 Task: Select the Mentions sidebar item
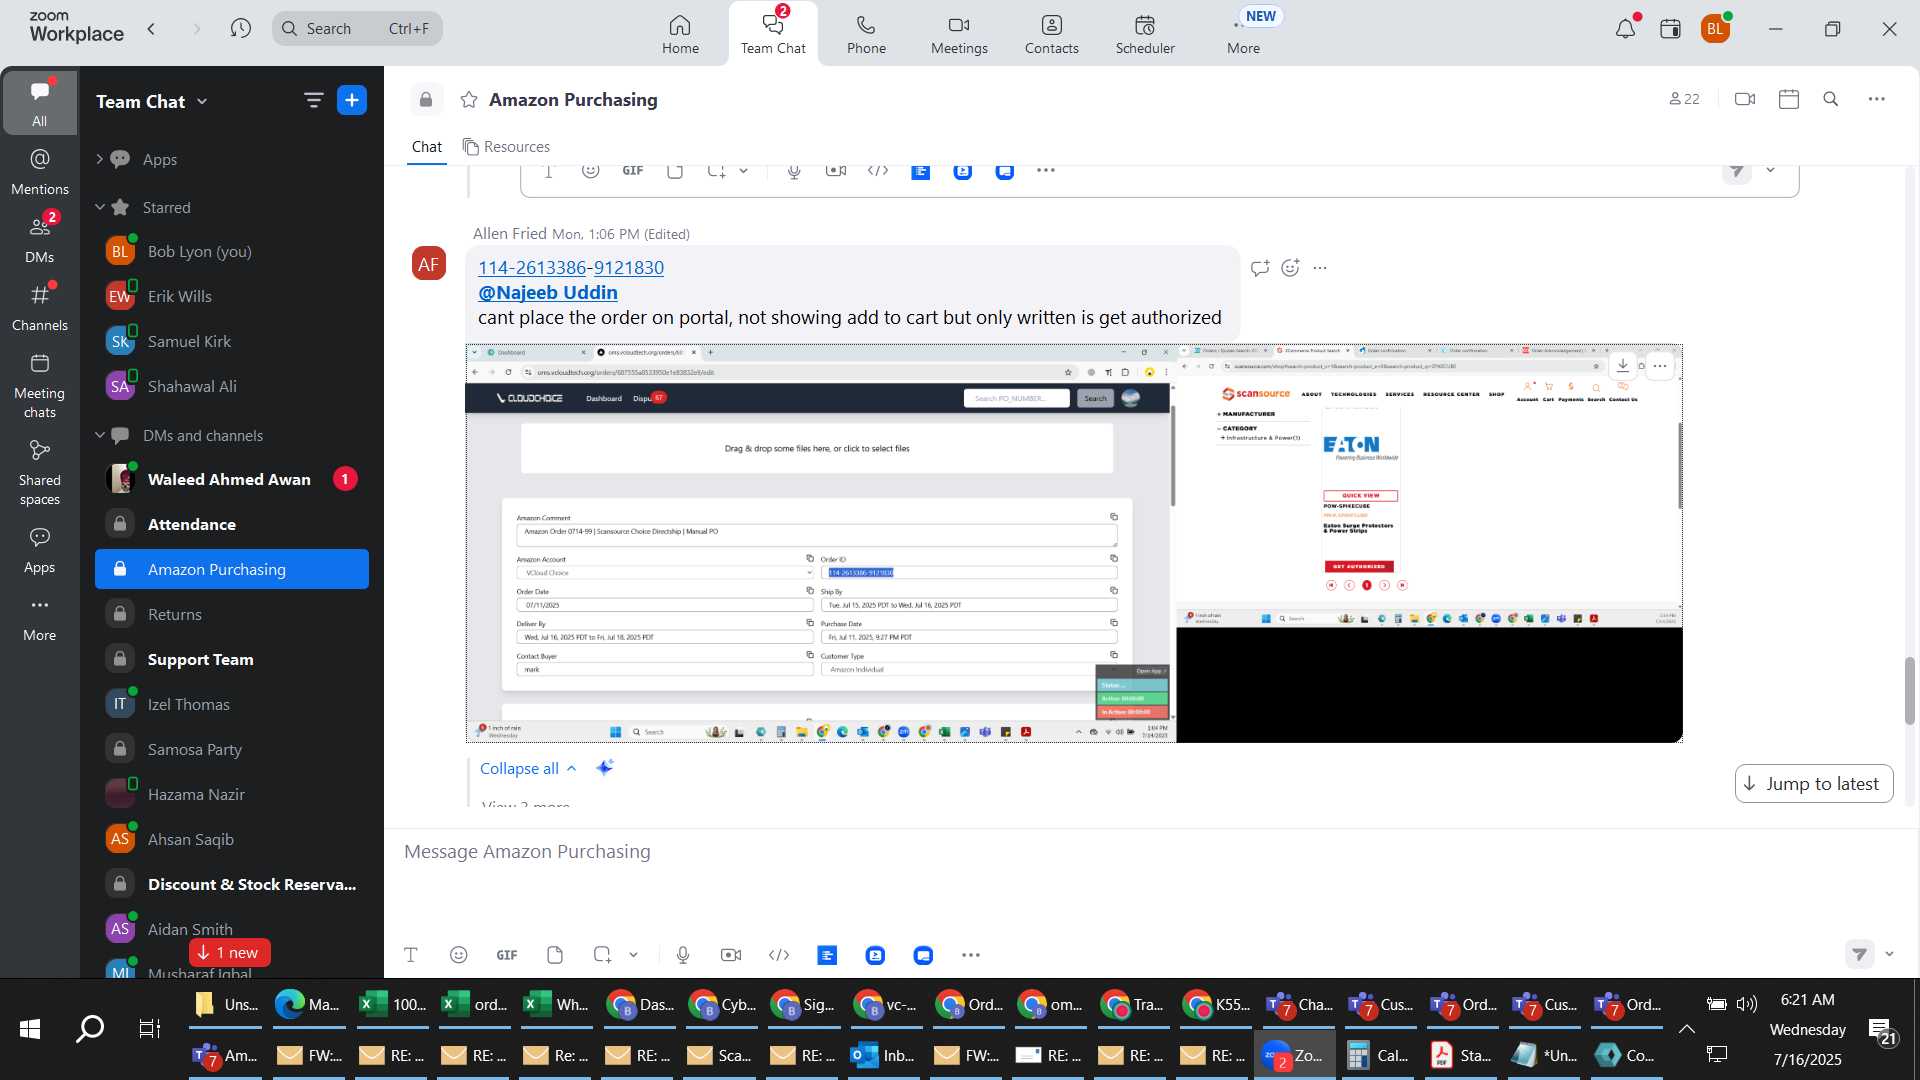(x=40, y=172)
